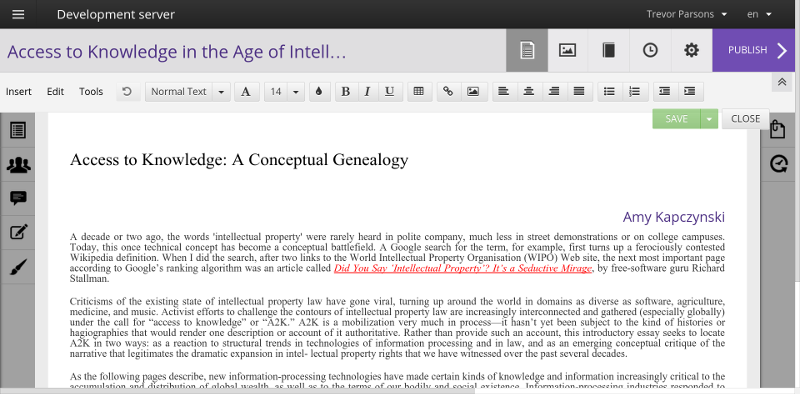Collapse the toolbar with double chevron
Image resolution: width=800 pixels, height=394 pixels.
[782, 82]
